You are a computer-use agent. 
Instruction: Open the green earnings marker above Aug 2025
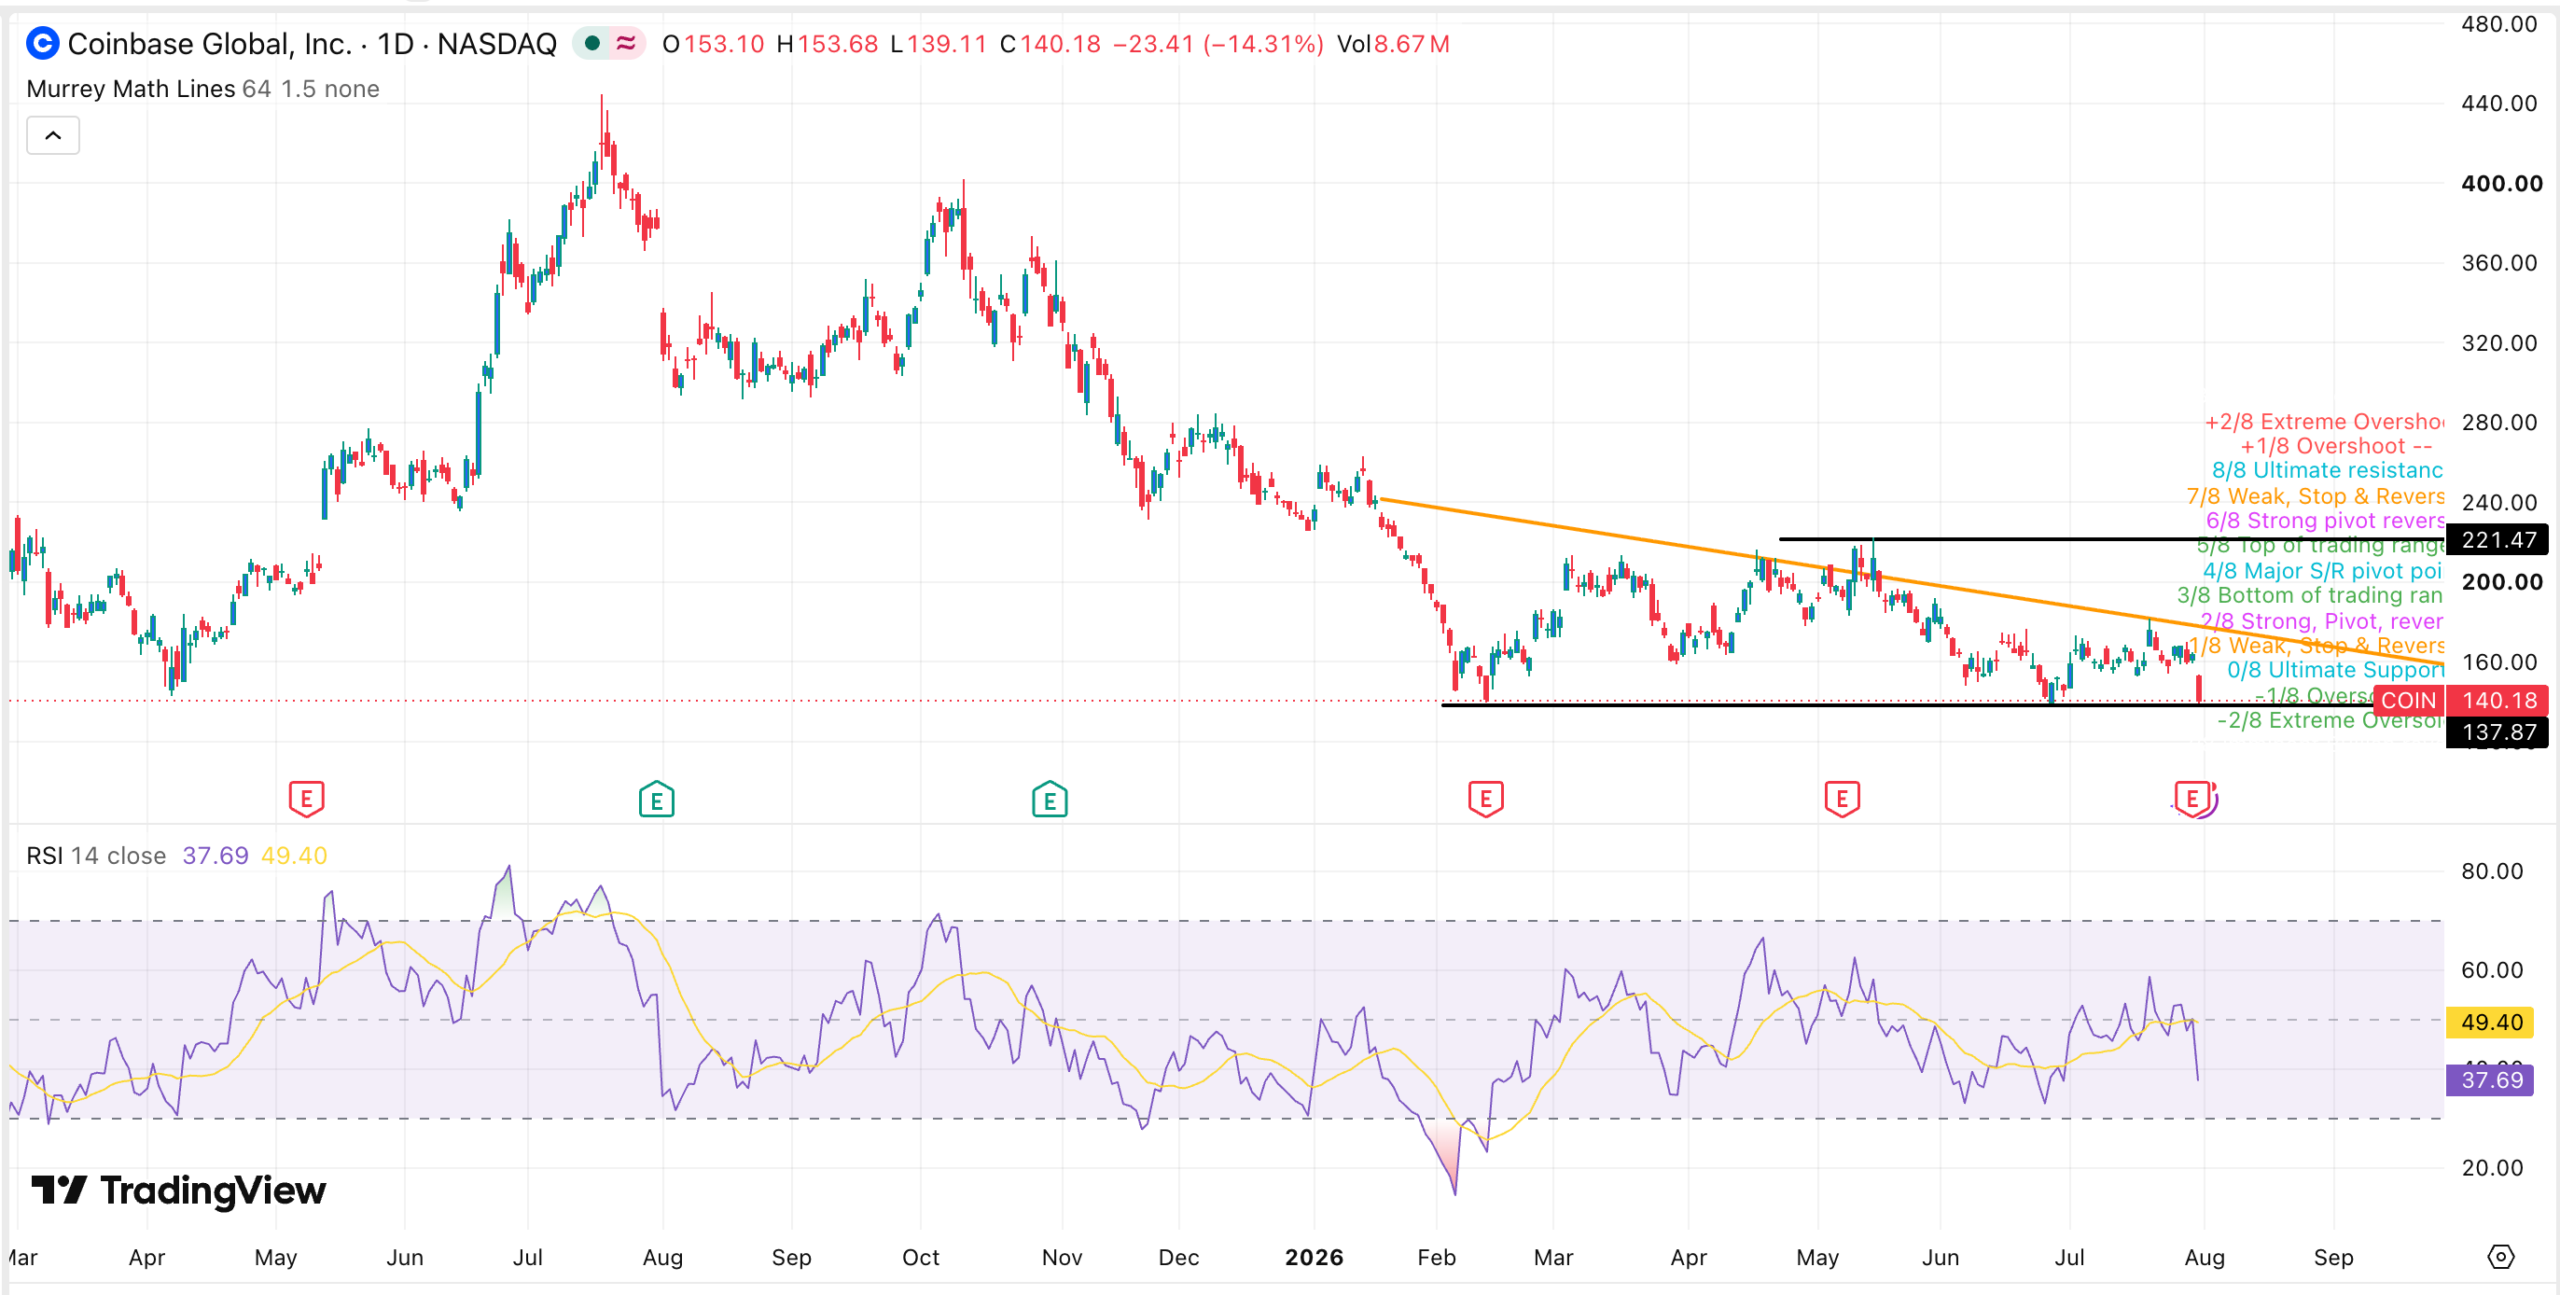657,799
